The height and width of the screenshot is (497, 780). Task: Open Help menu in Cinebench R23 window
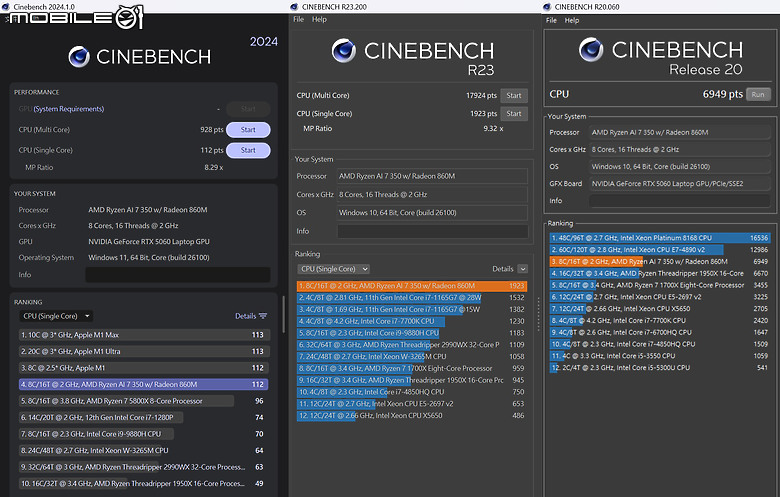[319, 19]
